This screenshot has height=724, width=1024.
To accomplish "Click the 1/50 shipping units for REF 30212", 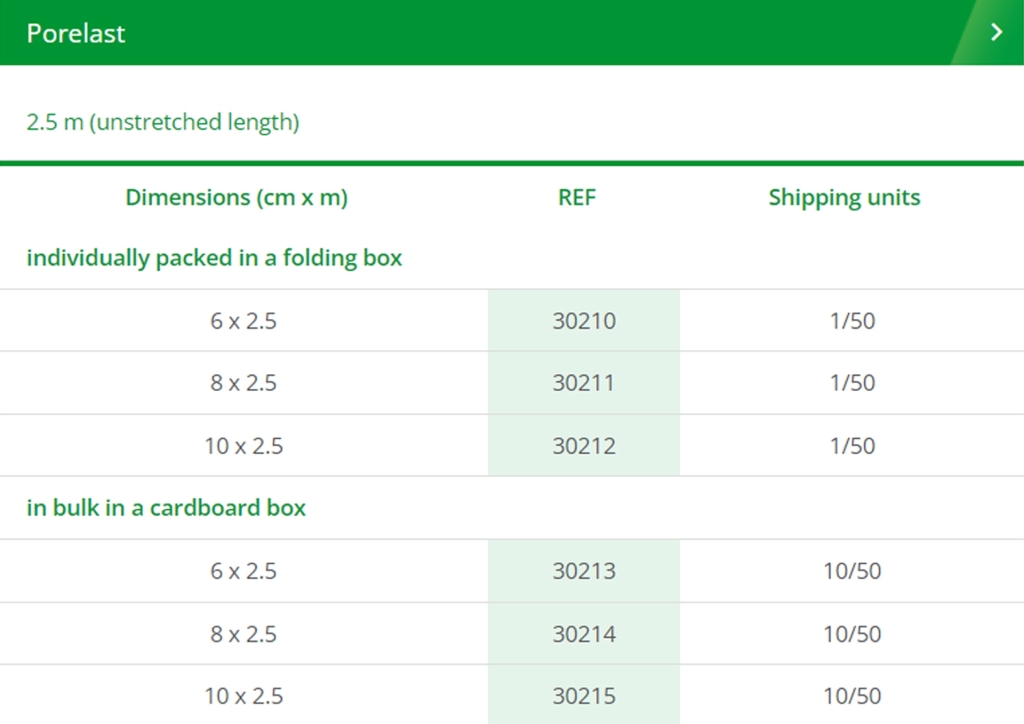I will click(852, 446).
